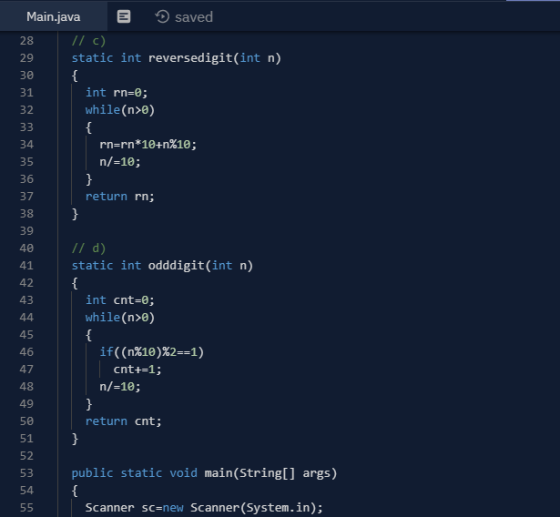Click 'if((n%10)%2==1)' condition
The height and width of the screenshot is (517, 560).
pyautogui.click(x=151, y=352)
